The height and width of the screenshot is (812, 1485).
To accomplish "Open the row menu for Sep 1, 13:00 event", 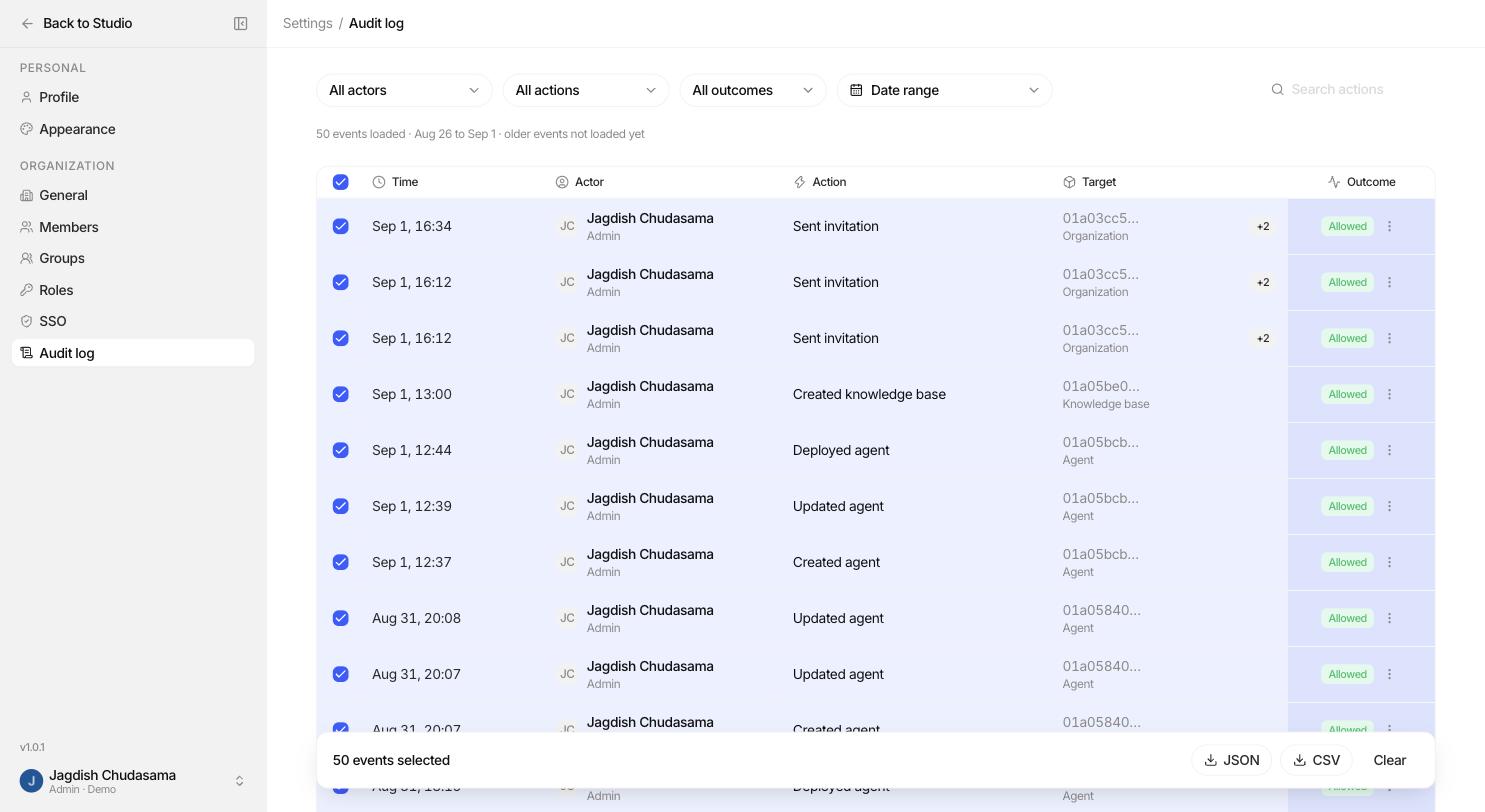I will point(1389,394).
